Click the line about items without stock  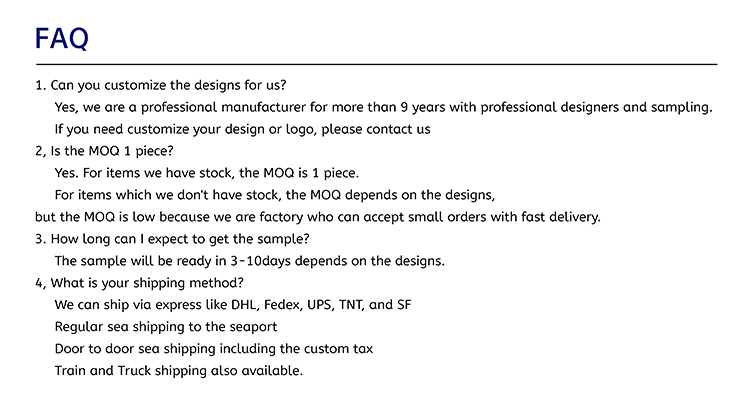tap(275, 195)
